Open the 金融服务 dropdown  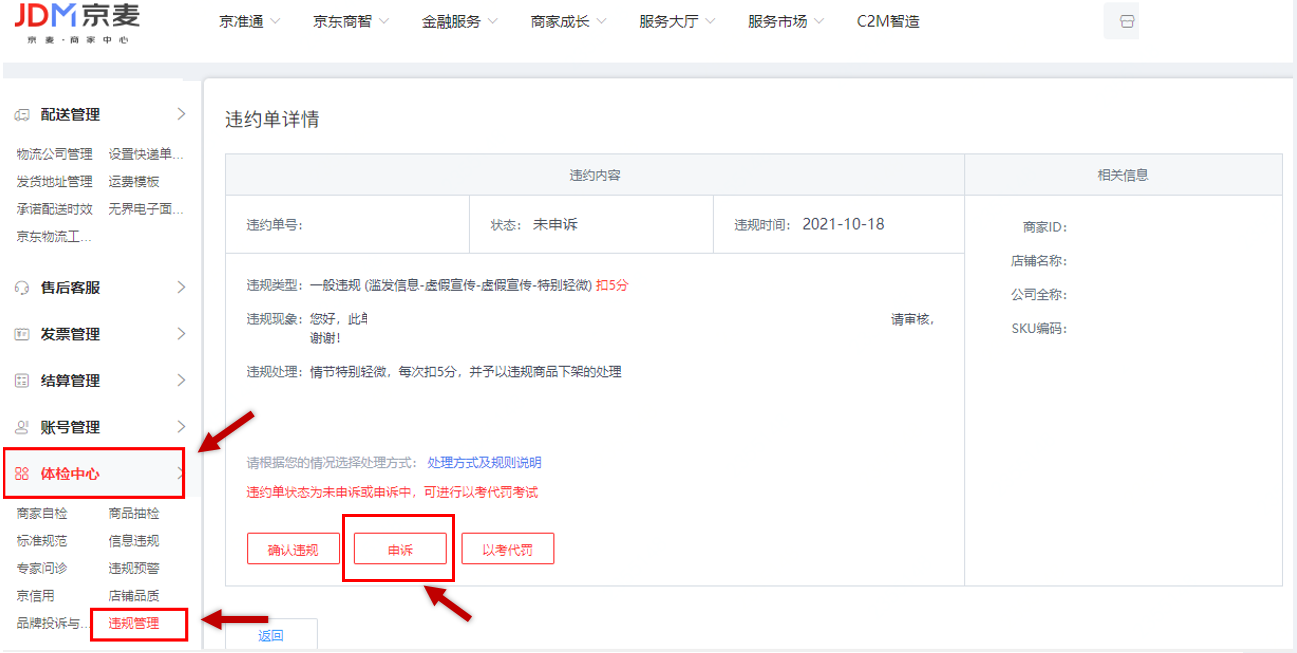pyautogui.click(x=459, y=22)
